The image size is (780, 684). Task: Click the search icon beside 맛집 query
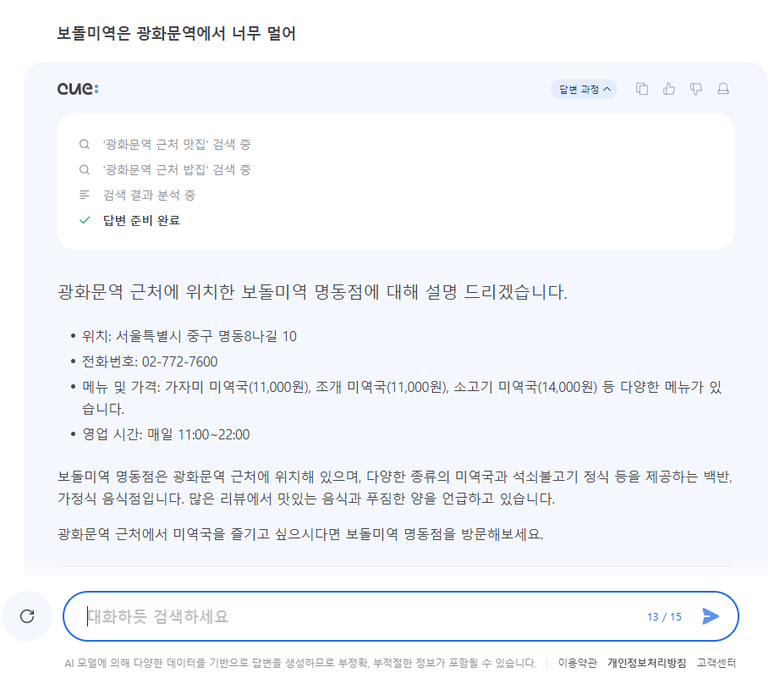point(85,144)
